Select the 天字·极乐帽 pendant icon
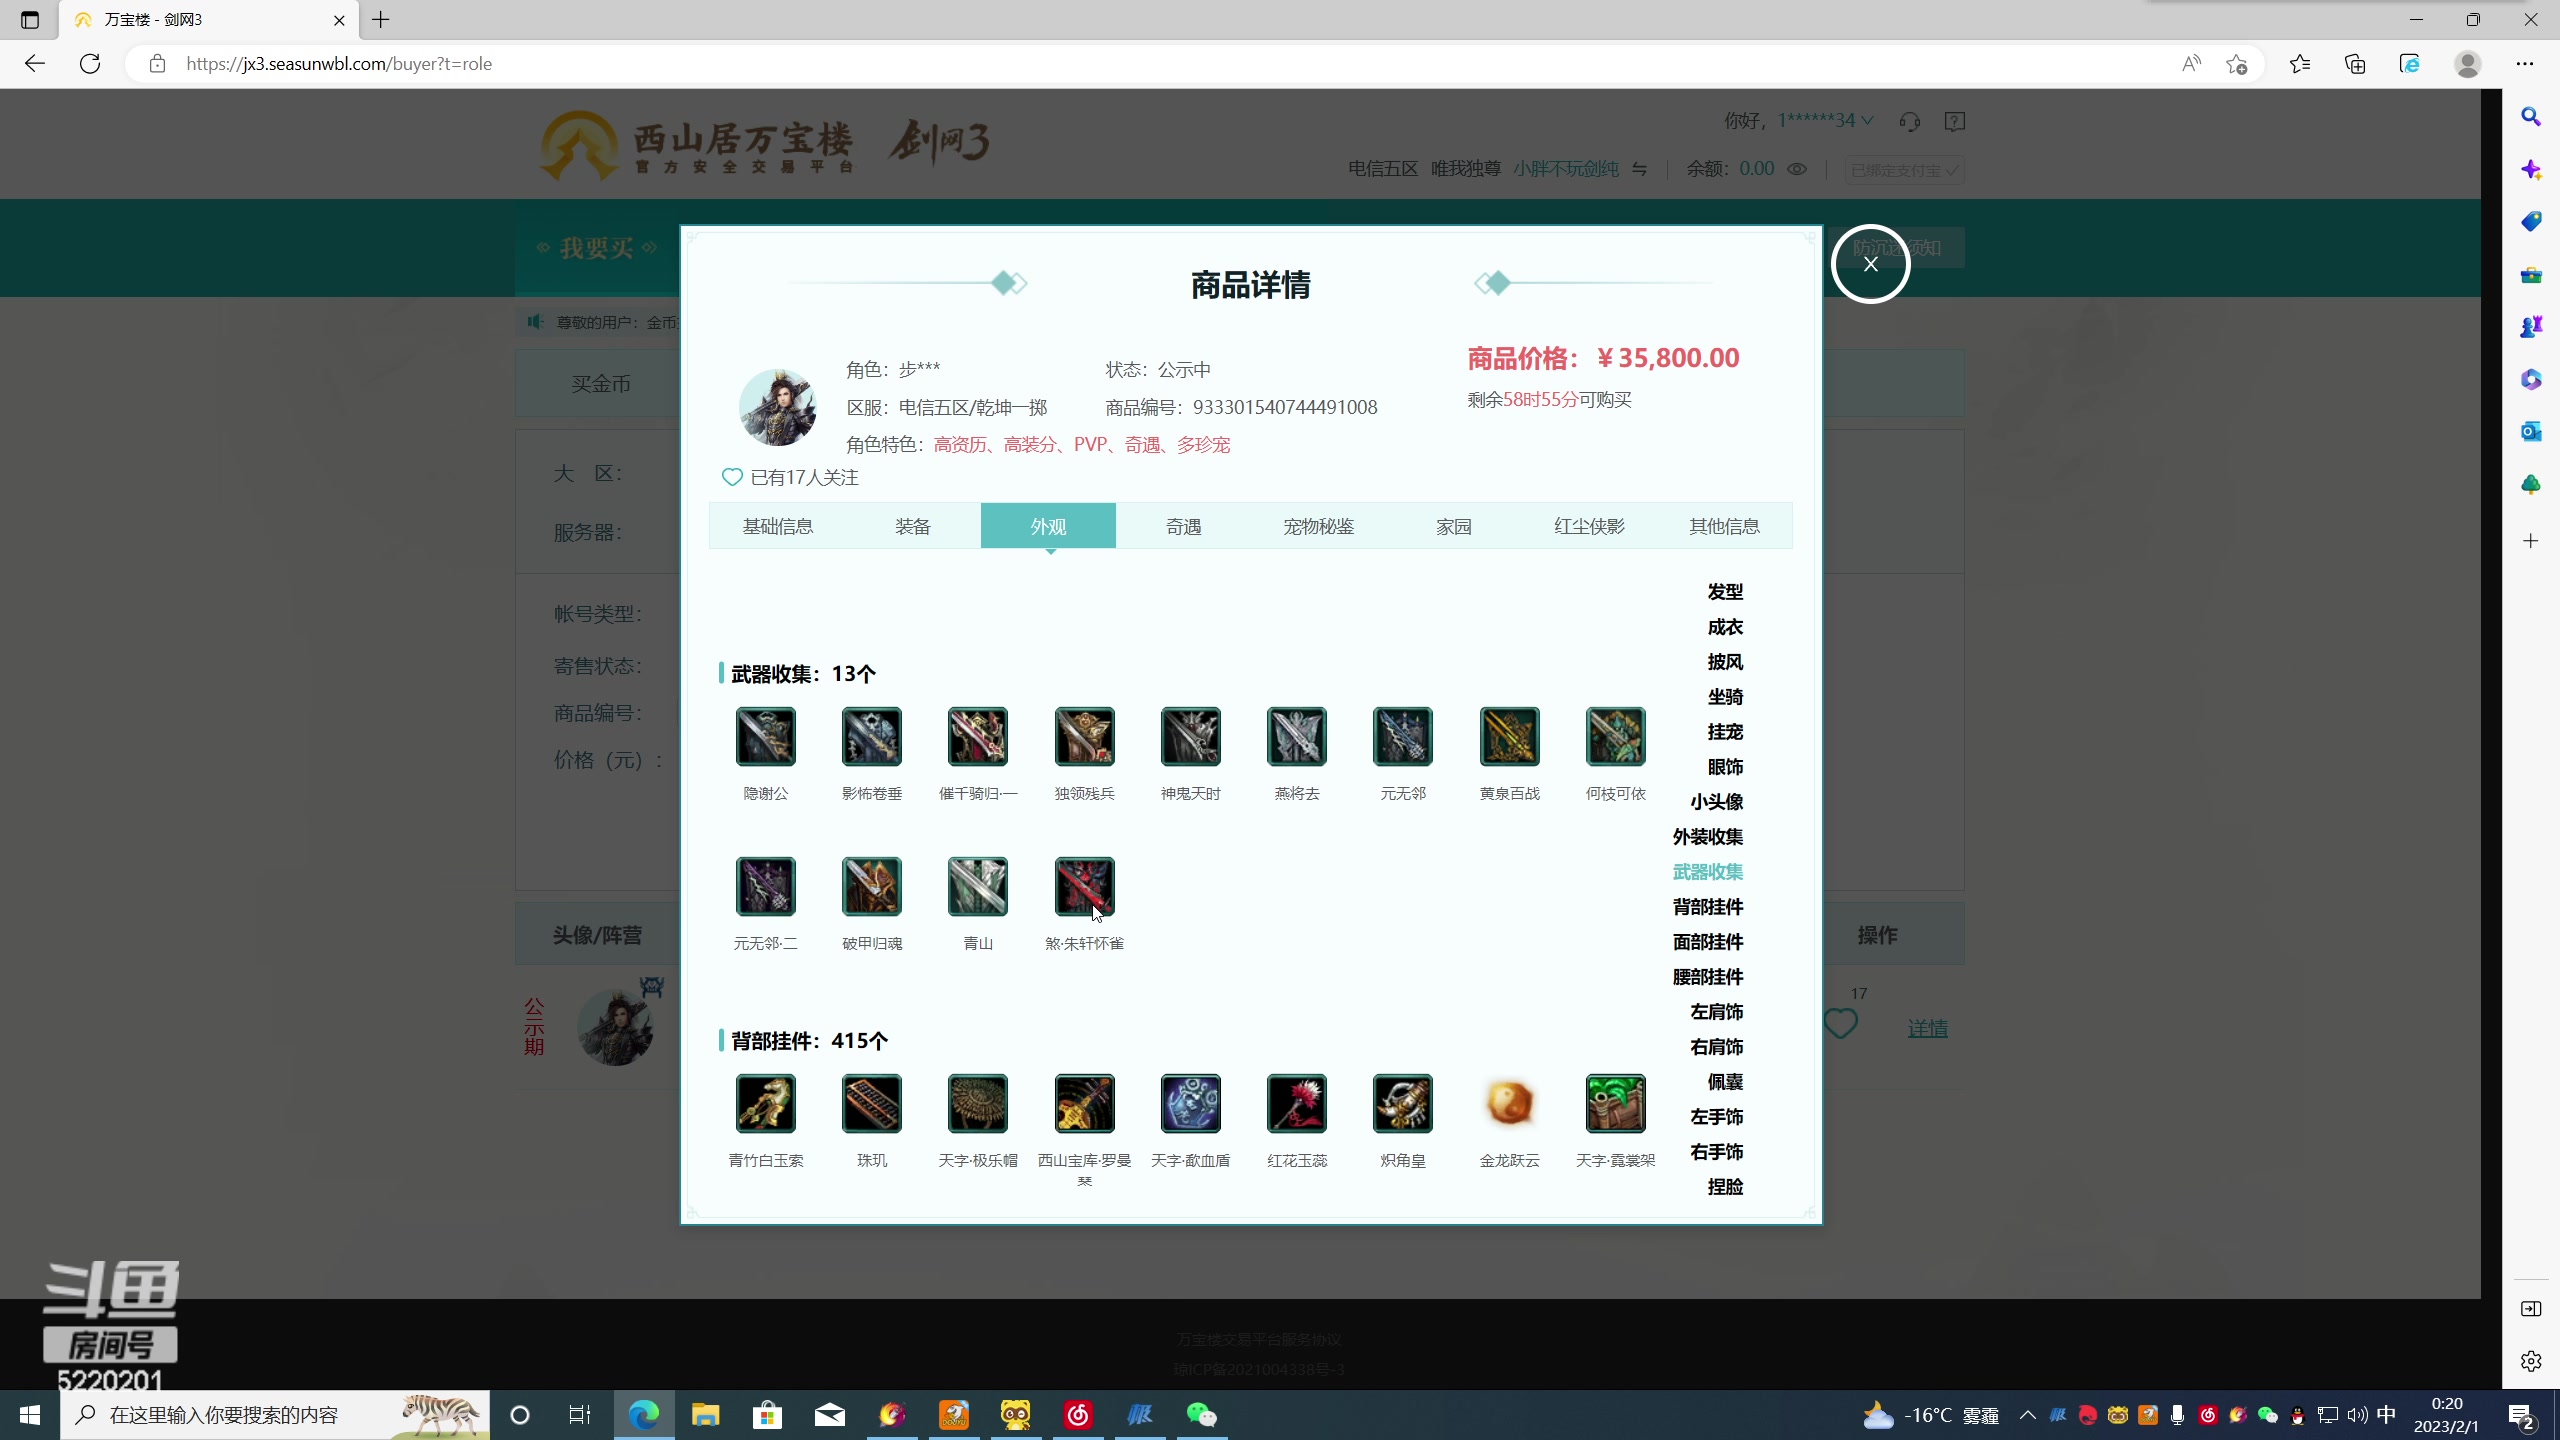The height and width of the screenshot is (1440, 2560). tap(977, 1103)
